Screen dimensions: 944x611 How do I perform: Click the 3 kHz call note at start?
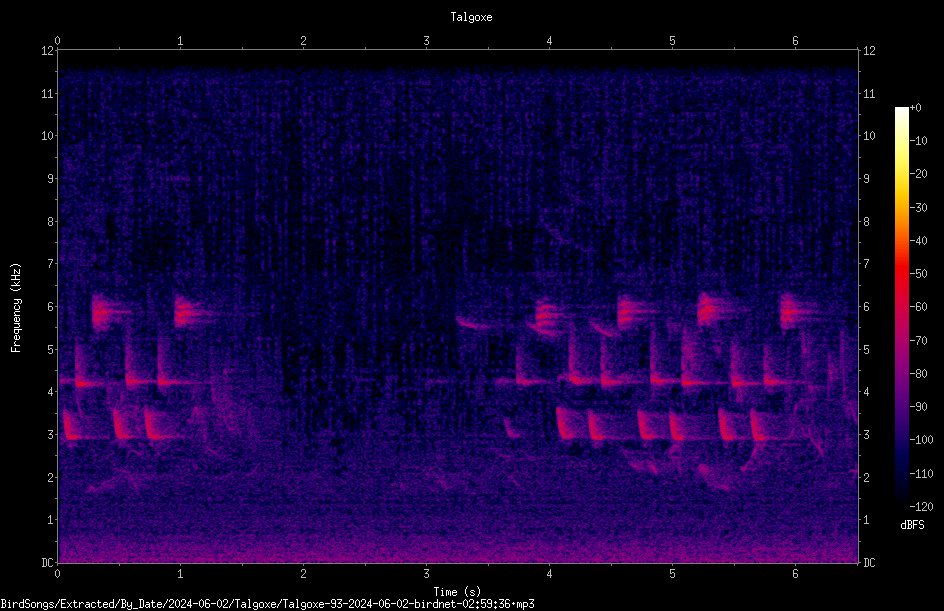point(72,425)
